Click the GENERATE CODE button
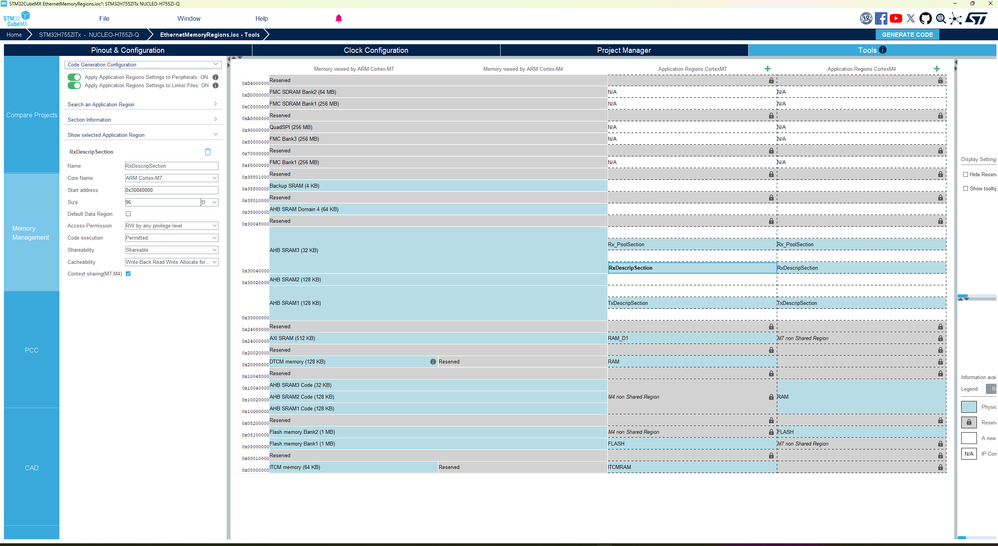 click(x=907, y=34)
